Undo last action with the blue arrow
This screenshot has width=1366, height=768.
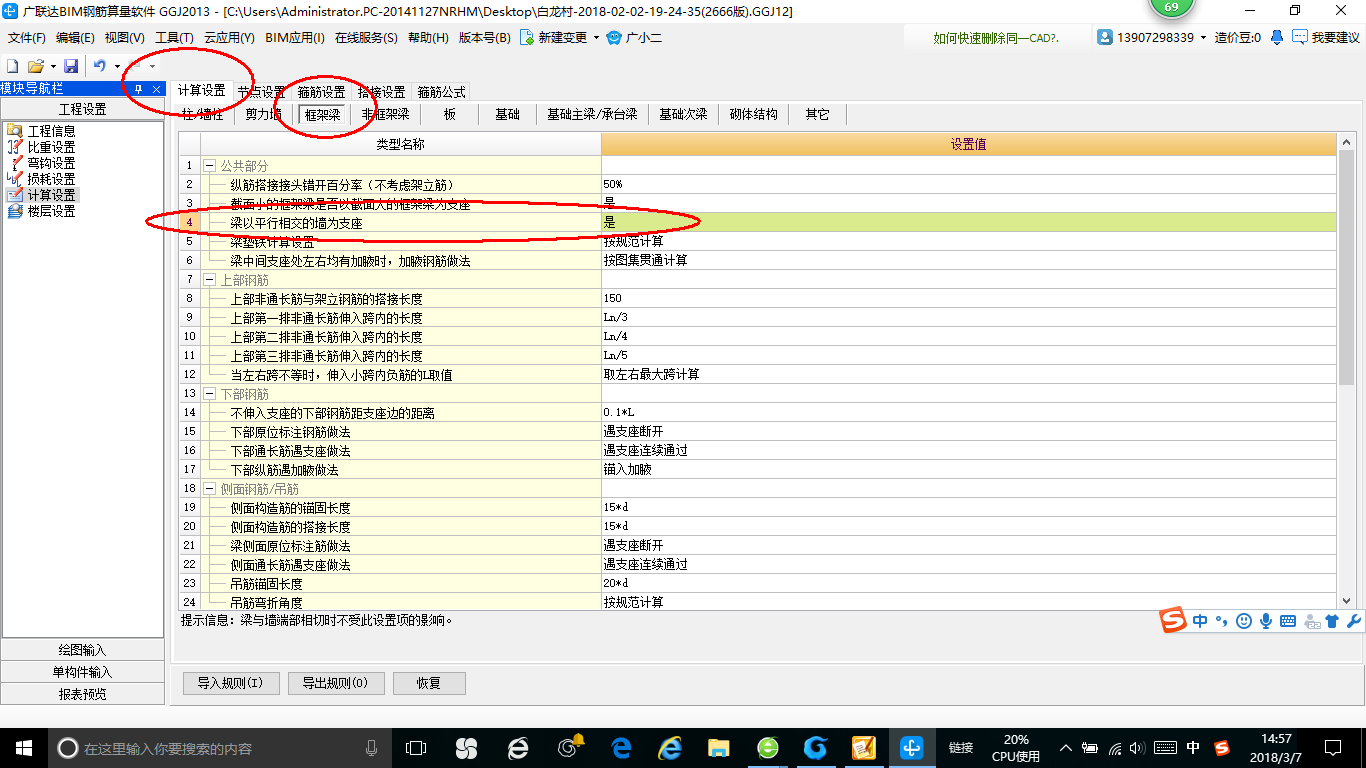click(100, 66)
